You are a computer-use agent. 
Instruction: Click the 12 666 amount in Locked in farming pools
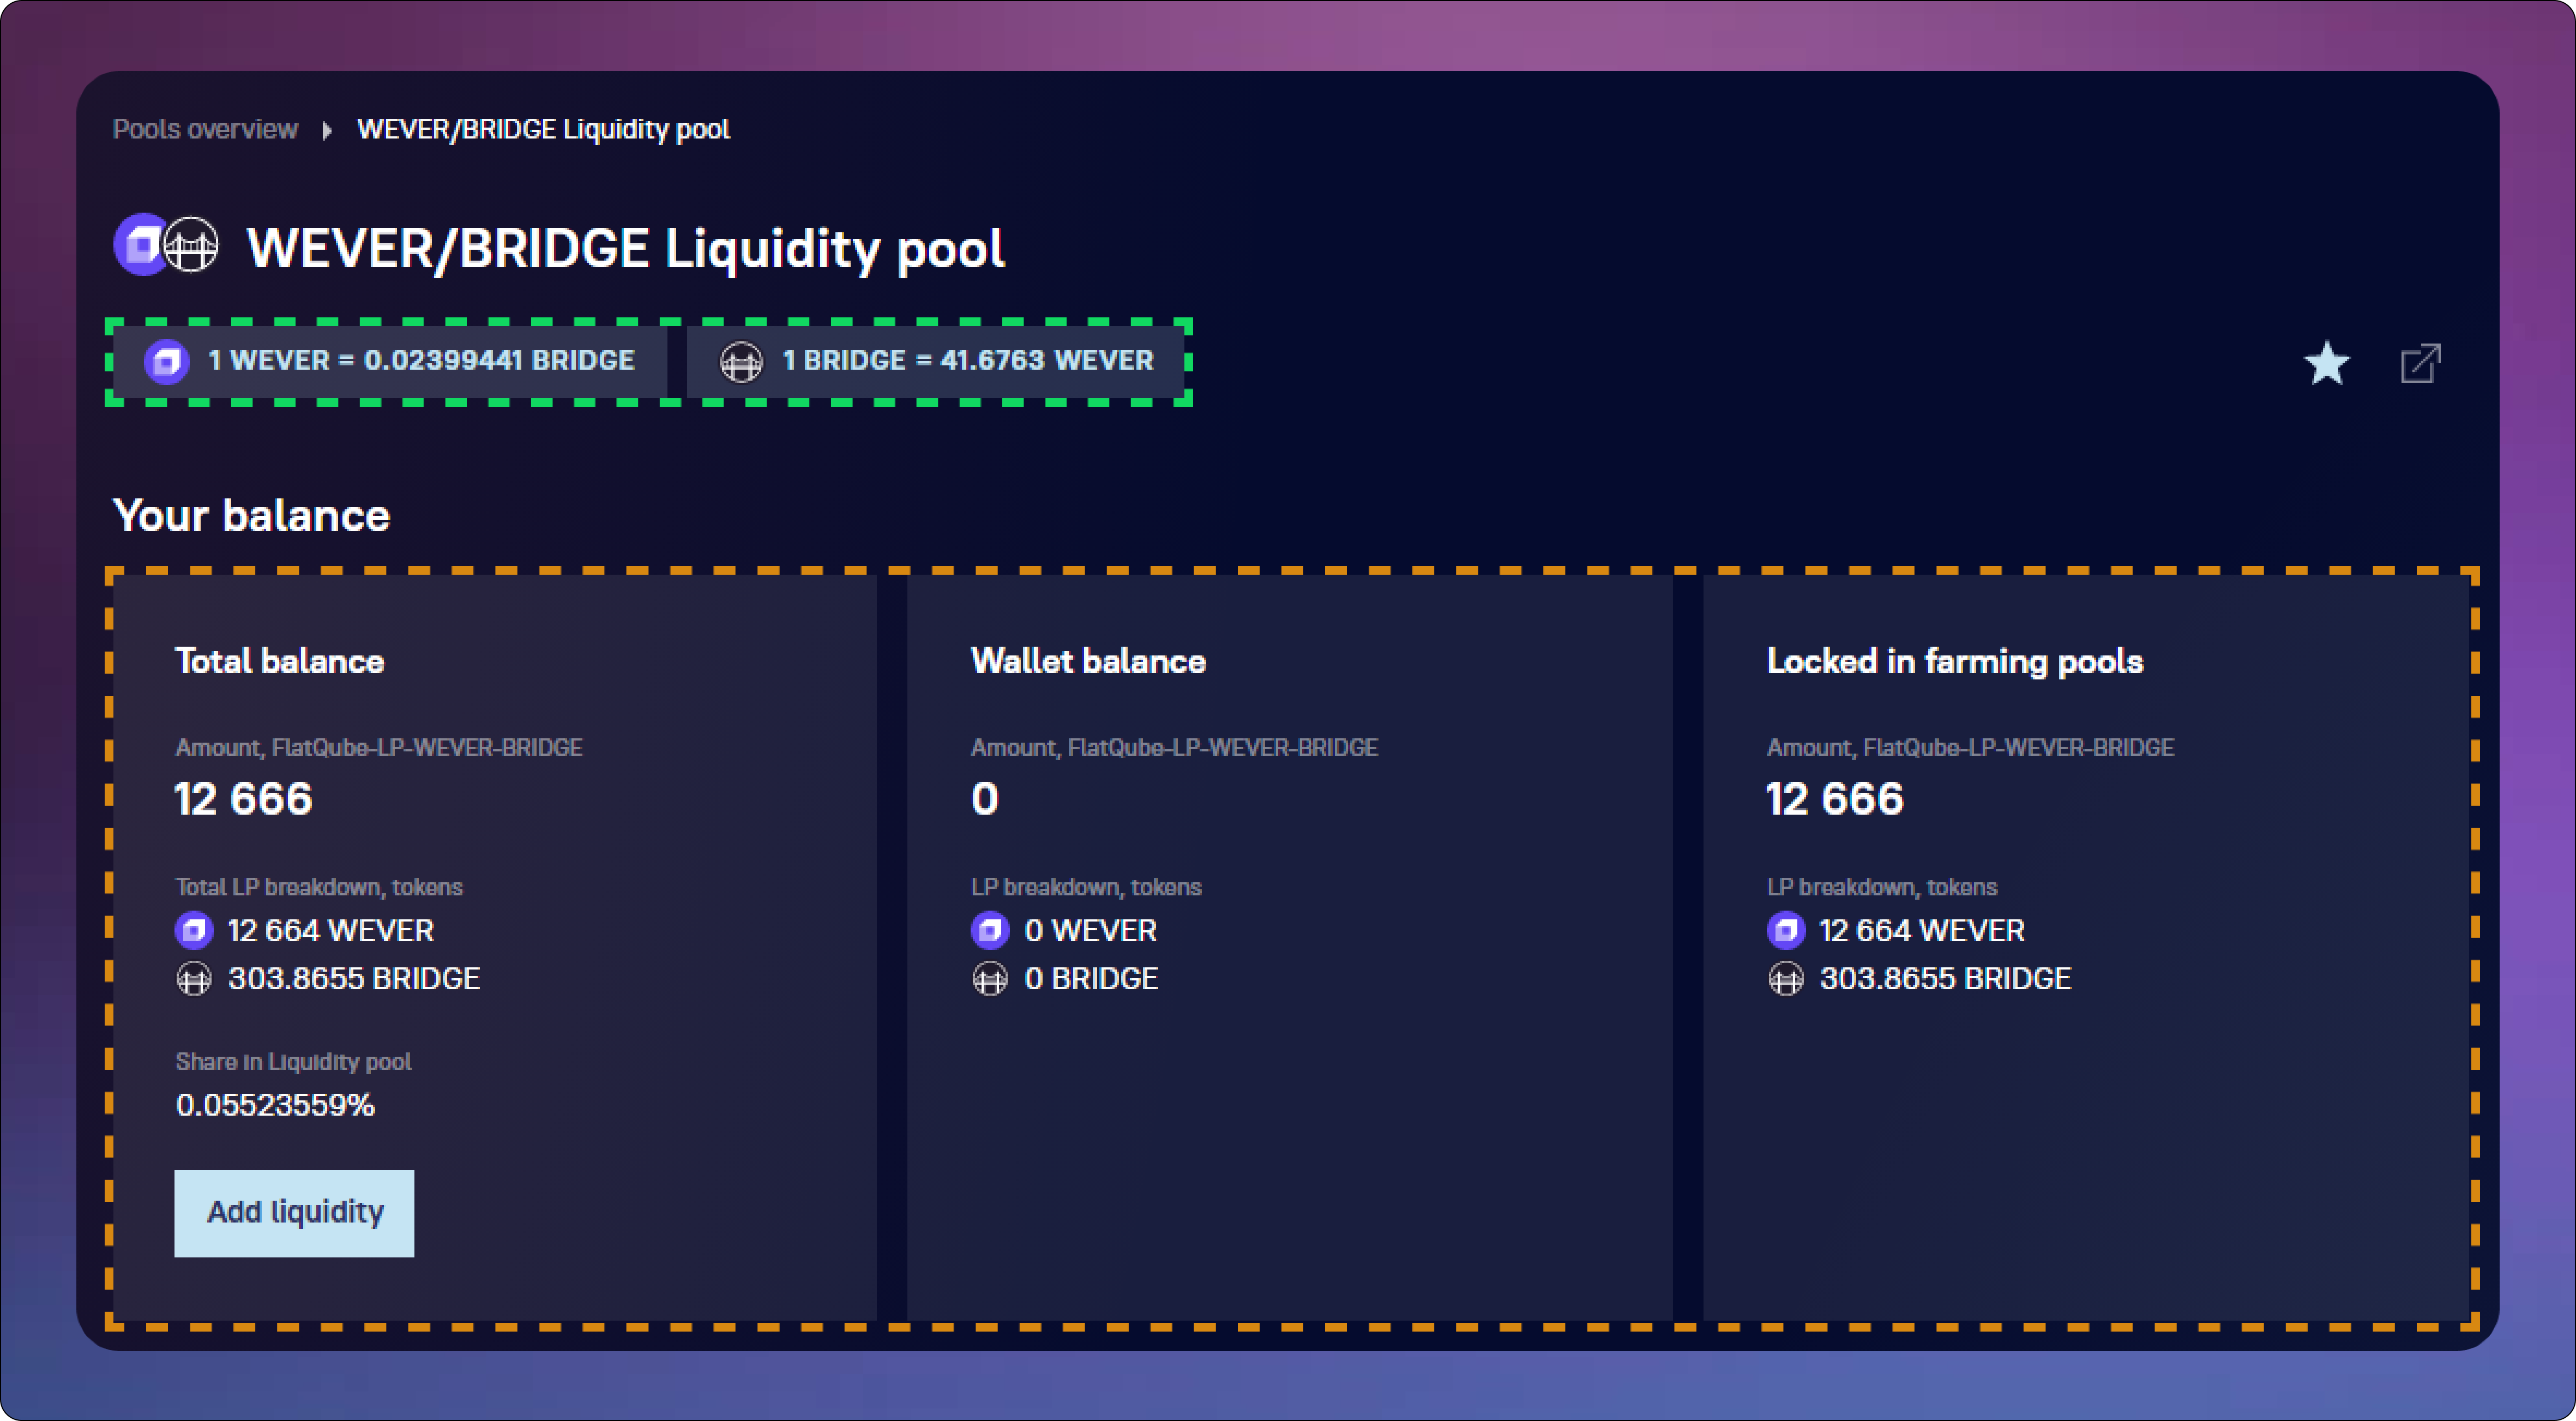click(x=1835, y=799)
